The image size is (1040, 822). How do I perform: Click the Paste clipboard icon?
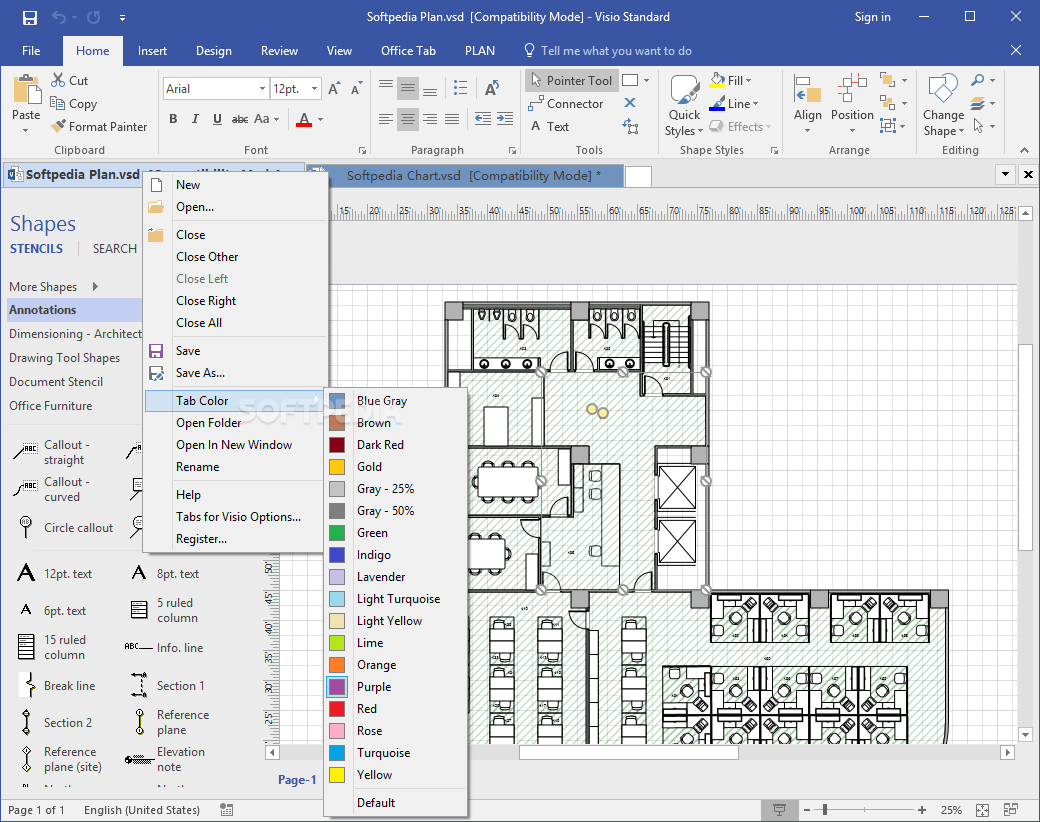coord(27,89)
